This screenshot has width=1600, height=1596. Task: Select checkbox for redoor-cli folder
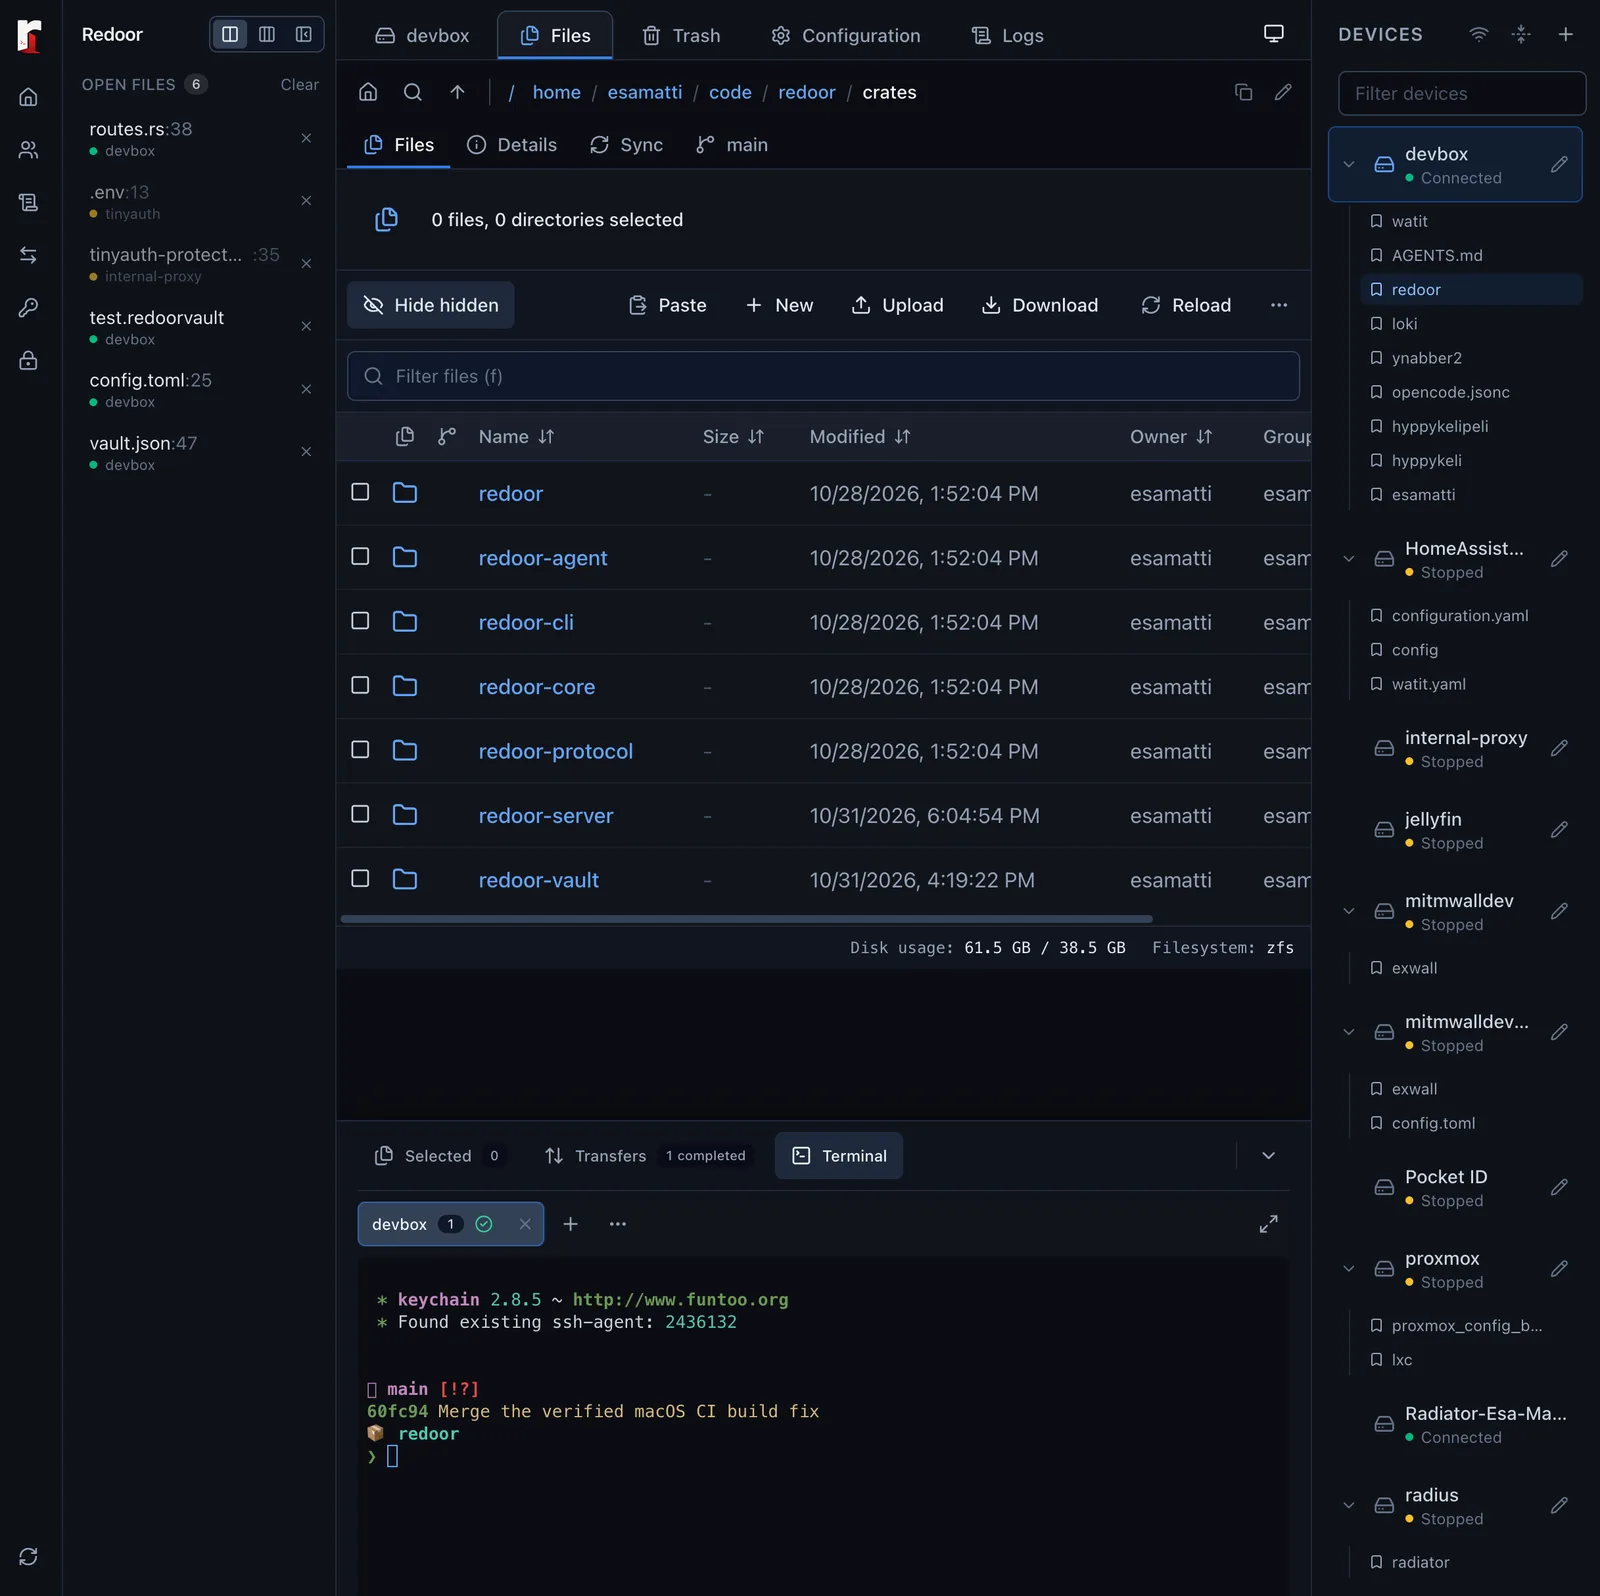point(360,621)
